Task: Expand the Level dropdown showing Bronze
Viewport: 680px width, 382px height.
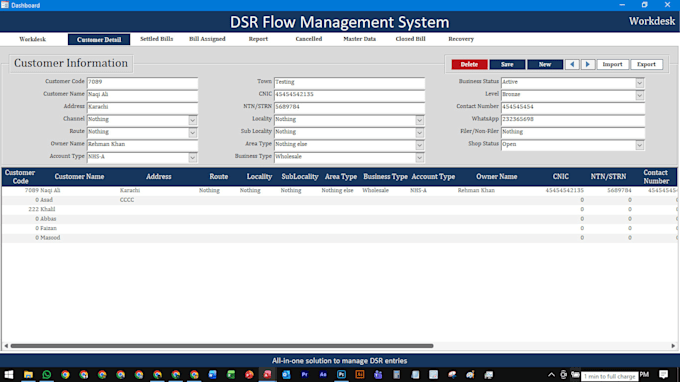Action: 640,95
